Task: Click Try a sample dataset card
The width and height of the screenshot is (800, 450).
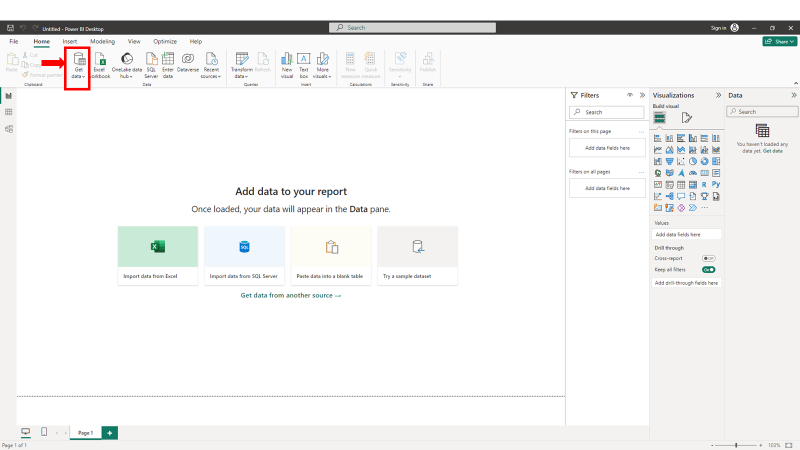Action: pyautogui.click(x=417, y=255)
